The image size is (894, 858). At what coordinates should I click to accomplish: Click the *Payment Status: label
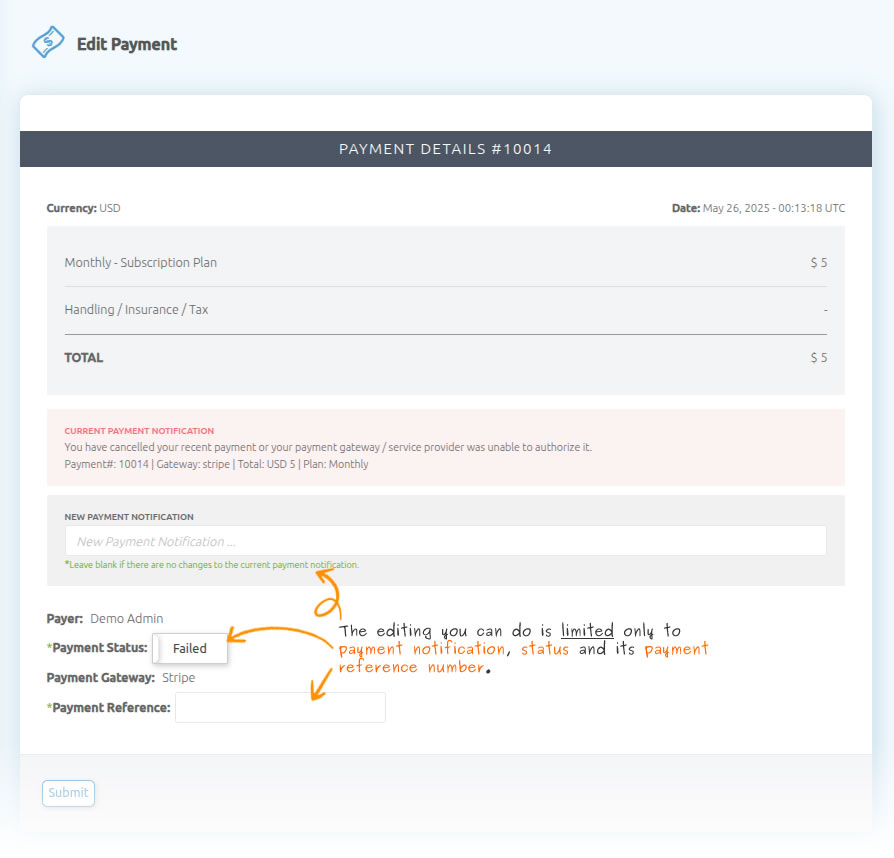(x=97, y=648)
